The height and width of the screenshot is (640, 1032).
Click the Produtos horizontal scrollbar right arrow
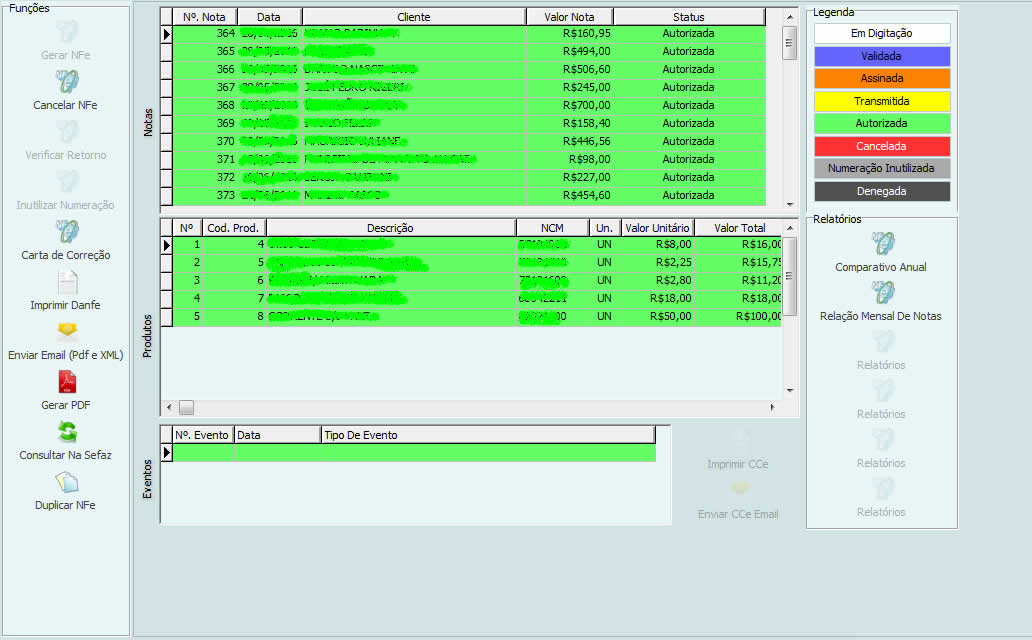click(772, 408)
